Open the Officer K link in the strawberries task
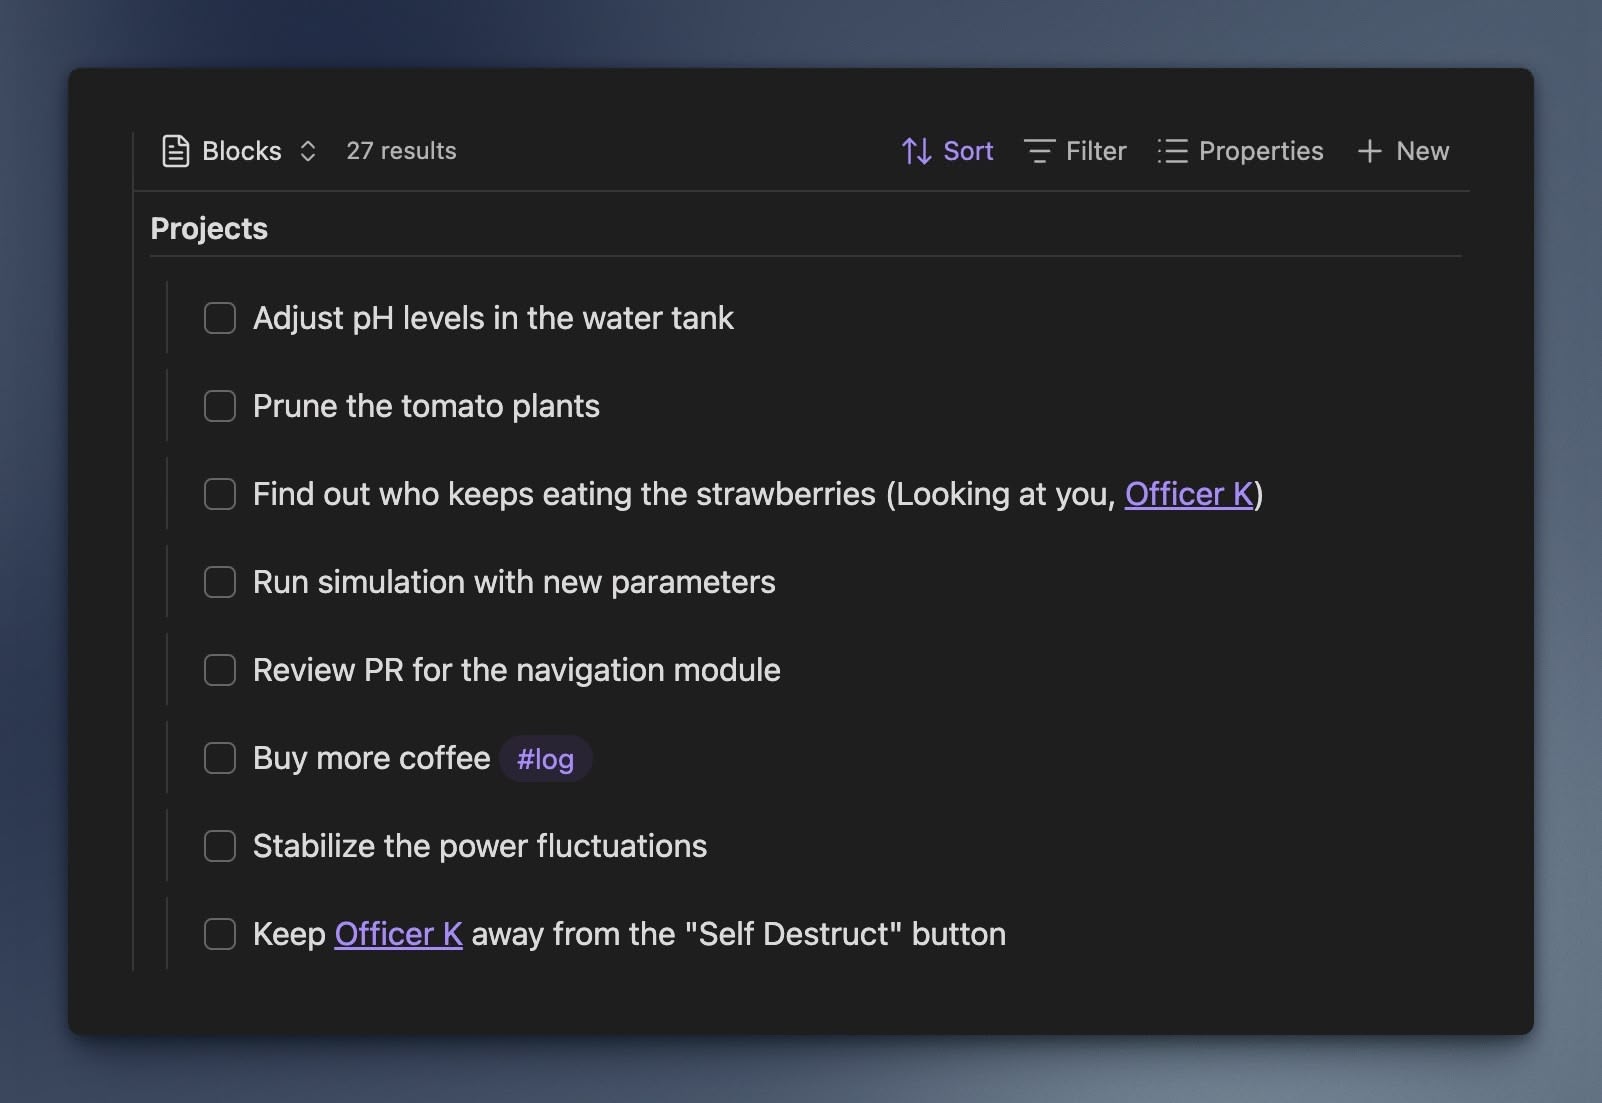Viewport: 1602px width, 1103px height. [x=1187, y=494]
